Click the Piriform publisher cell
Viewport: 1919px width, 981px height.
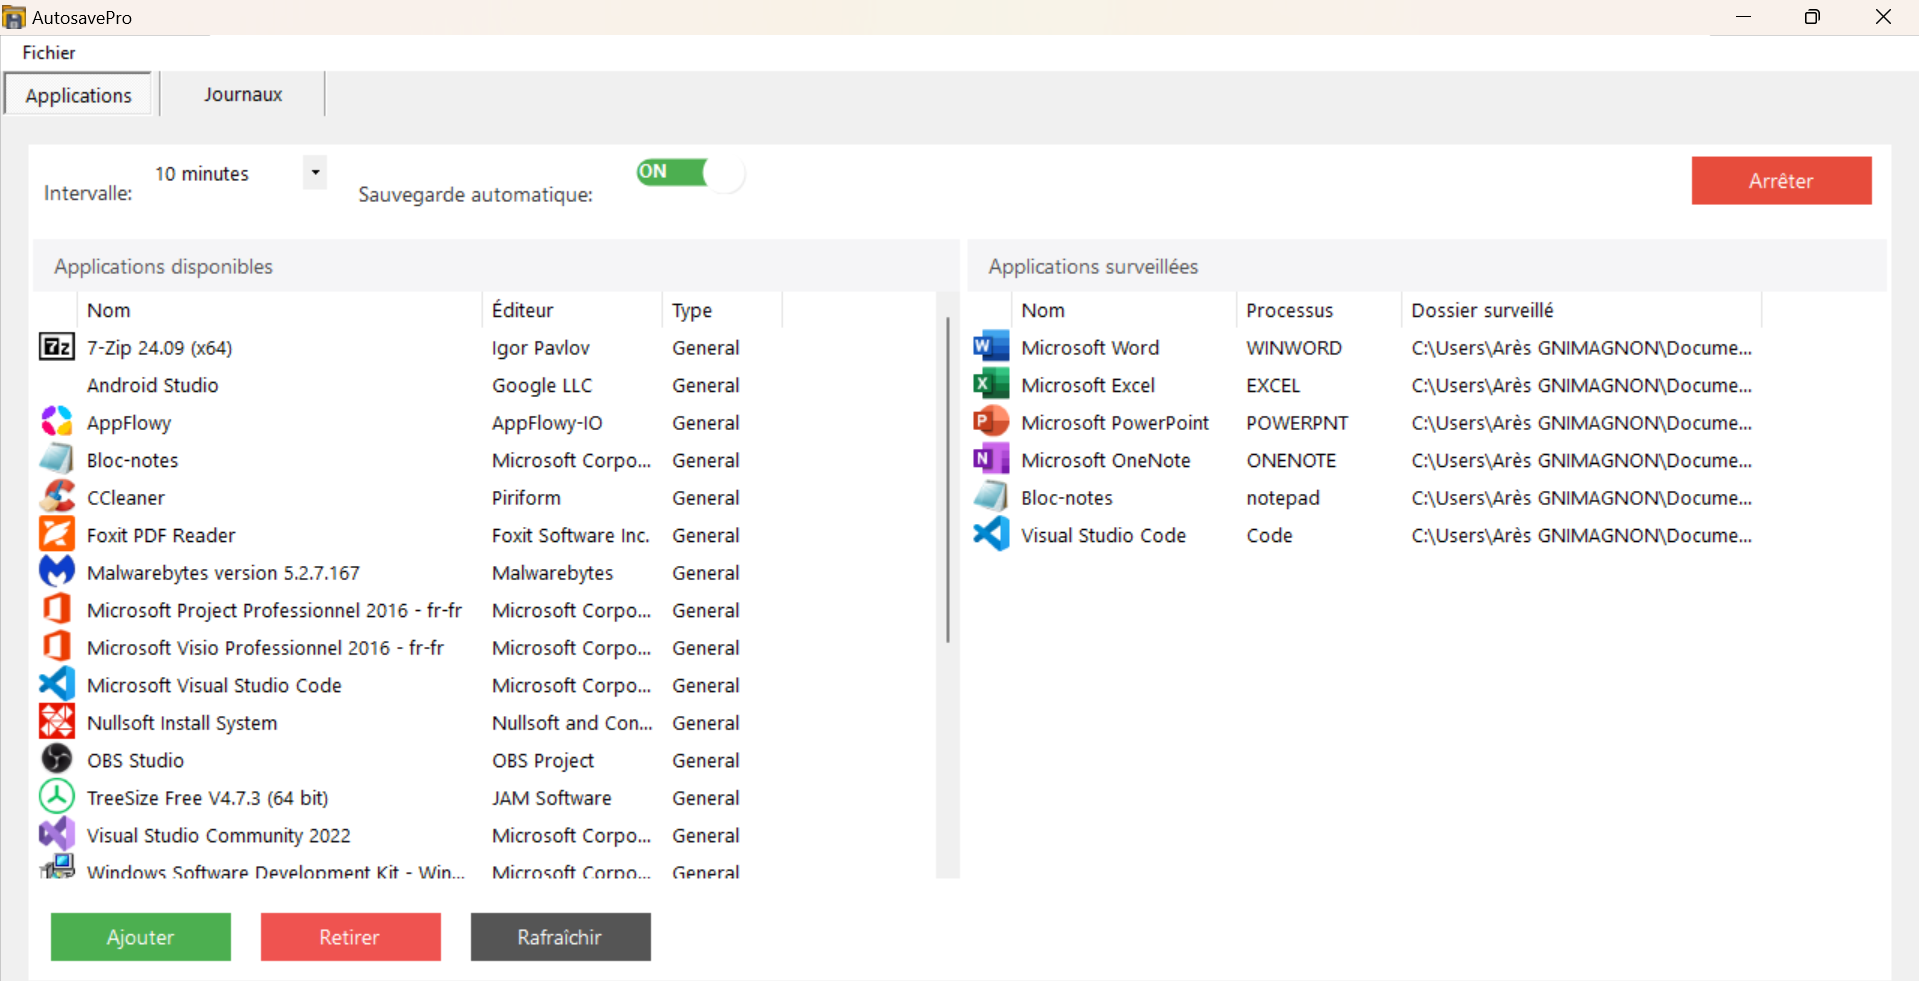526,497
